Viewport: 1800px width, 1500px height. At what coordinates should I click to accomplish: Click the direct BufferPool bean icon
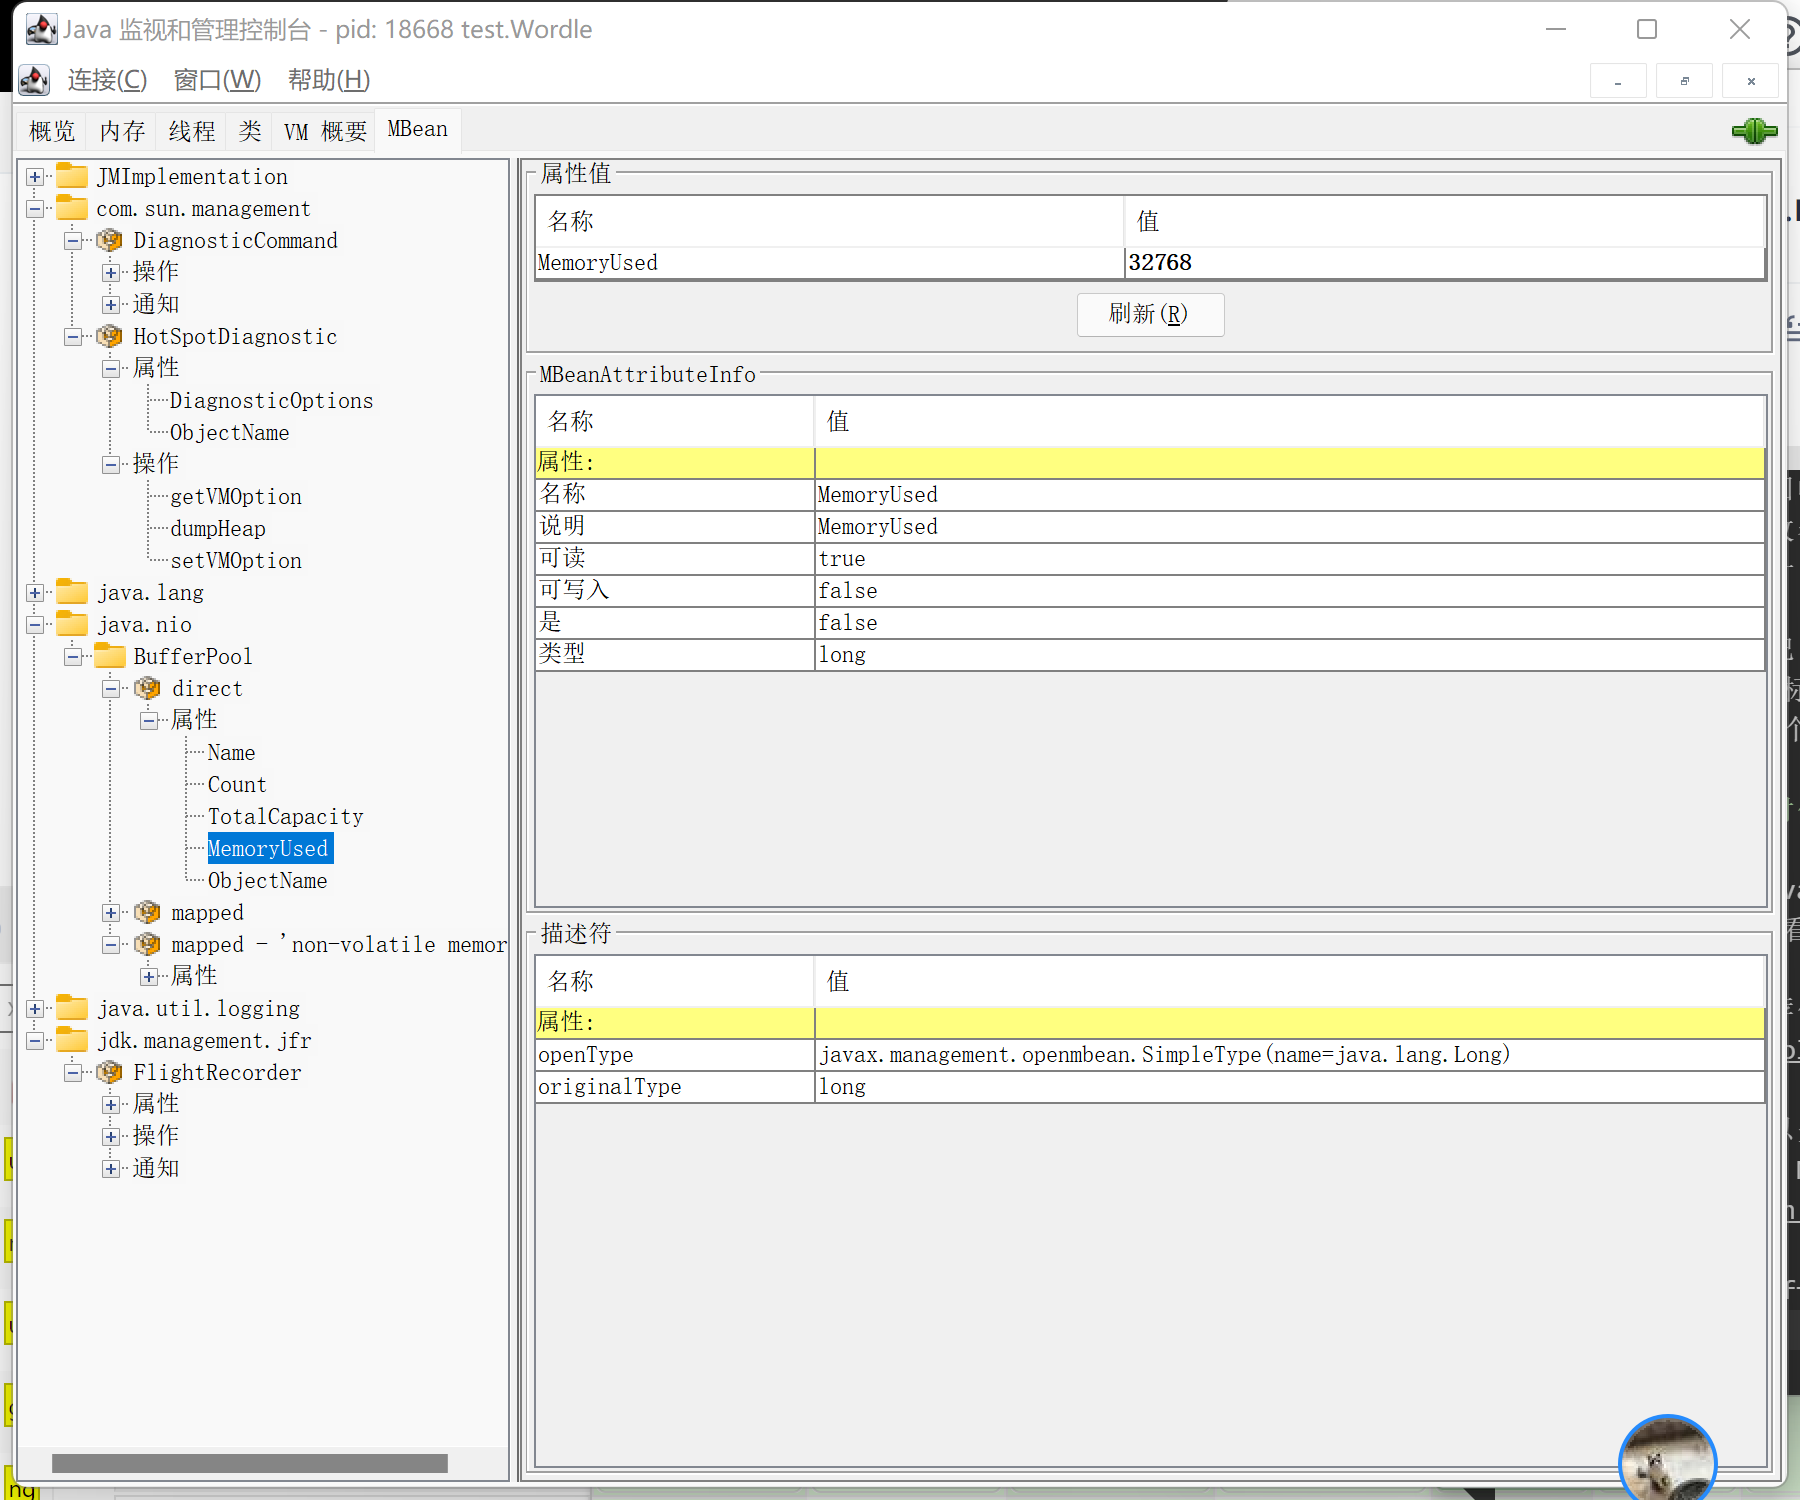coord(147,688)
